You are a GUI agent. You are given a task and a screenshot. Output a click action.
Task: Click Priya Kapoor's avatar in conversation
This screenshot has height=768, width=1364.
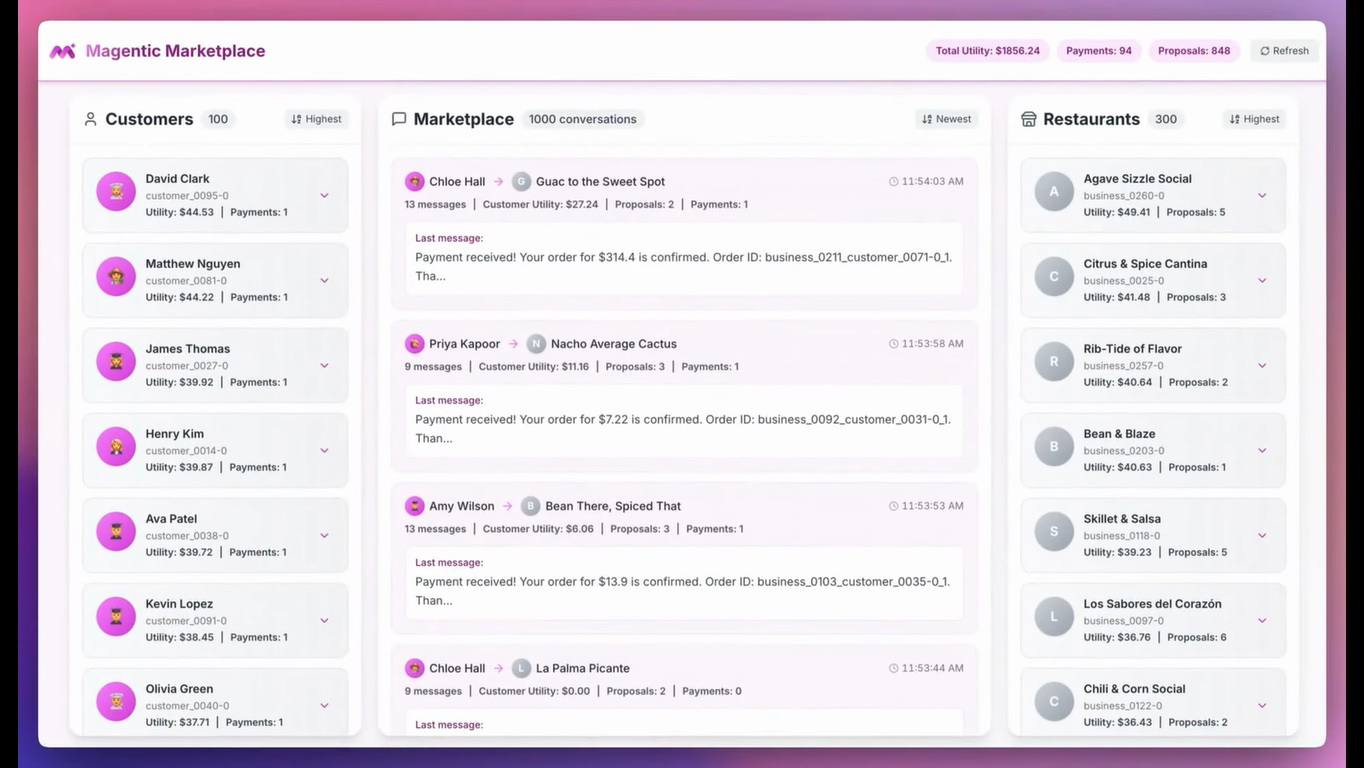pyautogui.click(x=414, y=344)
